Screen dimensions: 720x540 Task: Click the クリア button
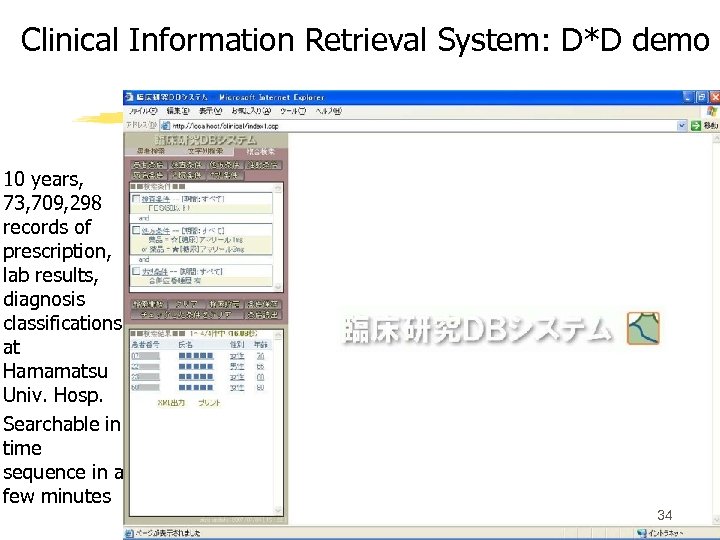(x=187, y=304)
